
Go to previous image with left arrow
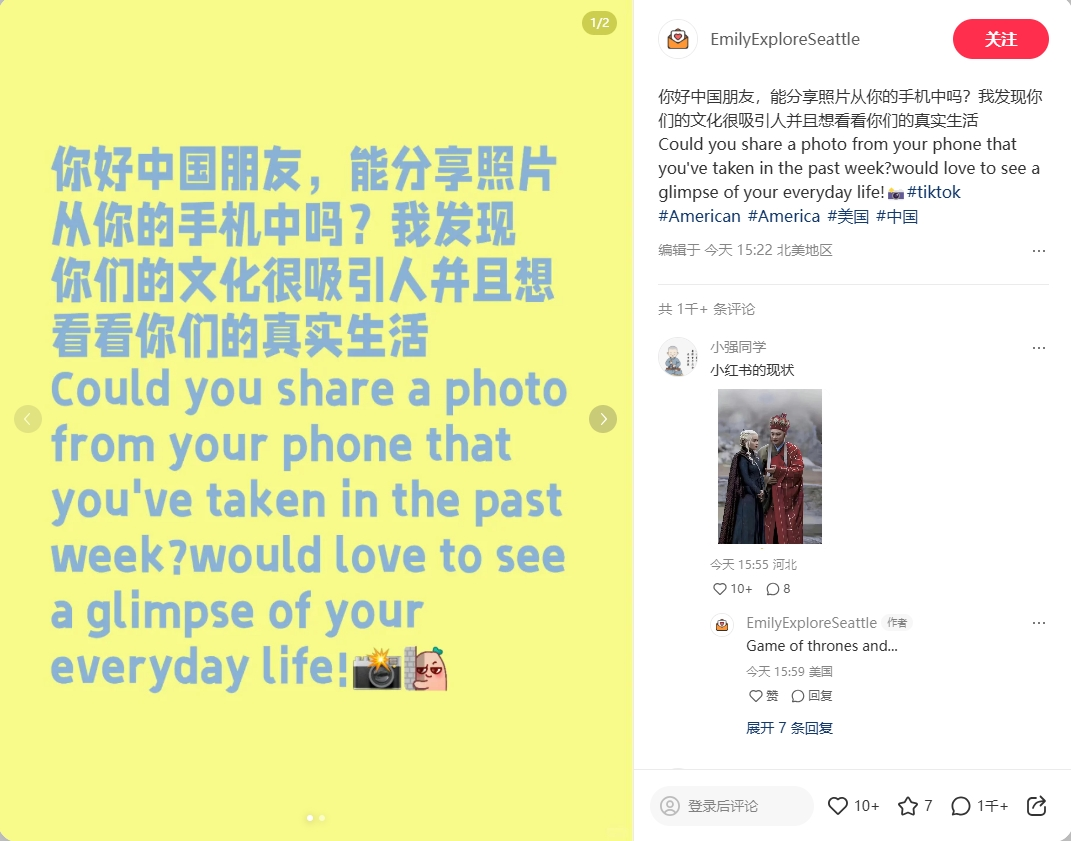28,419
